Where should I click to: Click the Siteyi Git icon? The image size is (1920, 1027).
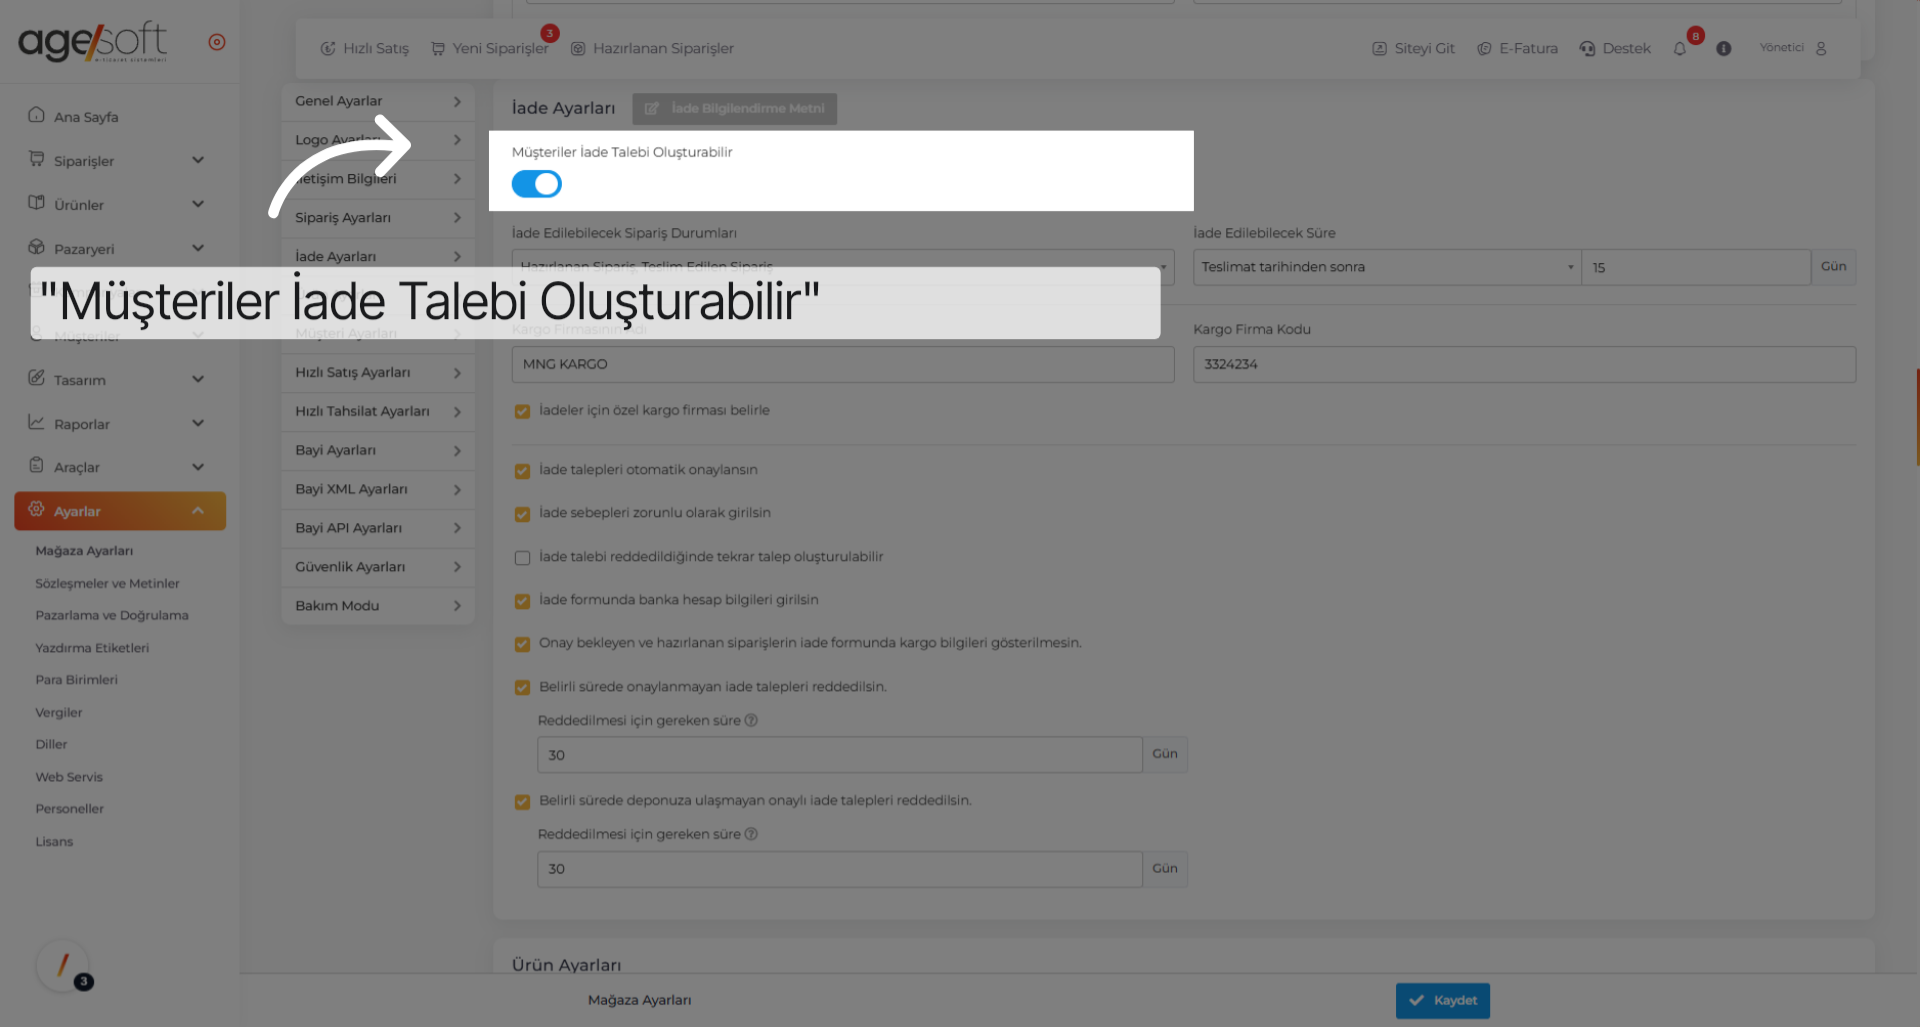(x=1381, y=48)
